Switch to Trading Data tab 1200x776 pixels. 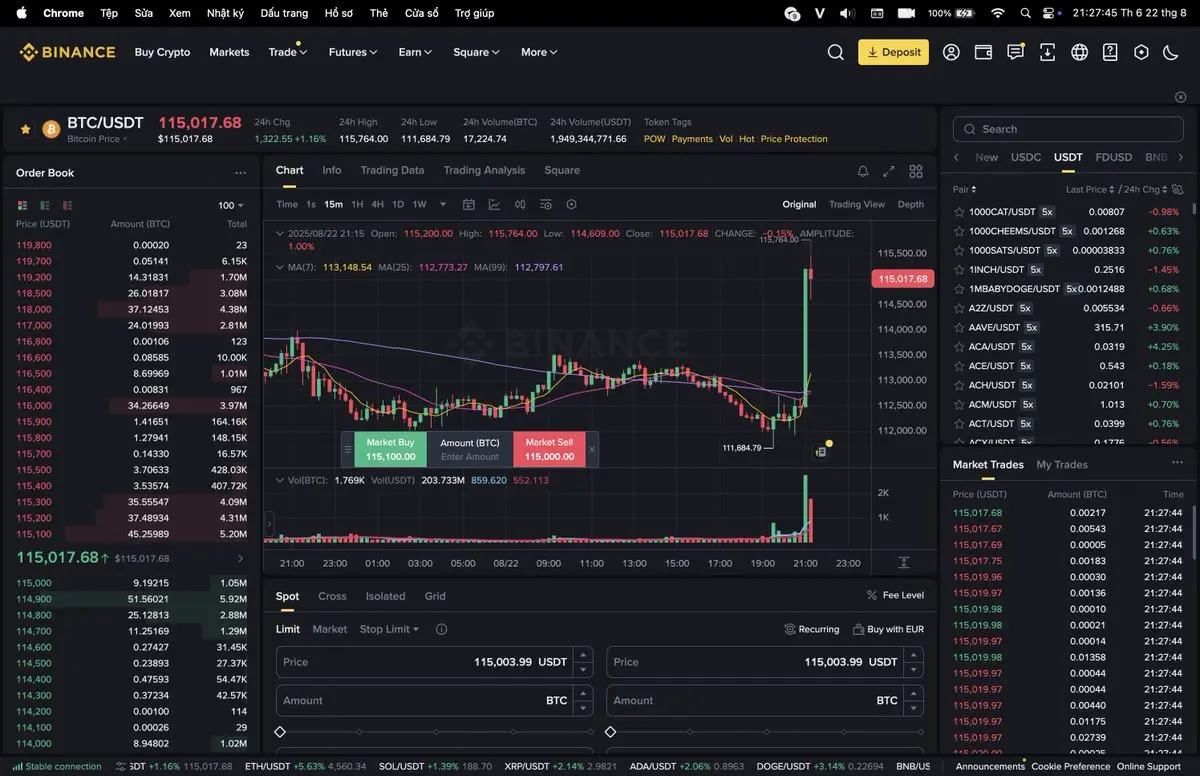click(392, 170)
